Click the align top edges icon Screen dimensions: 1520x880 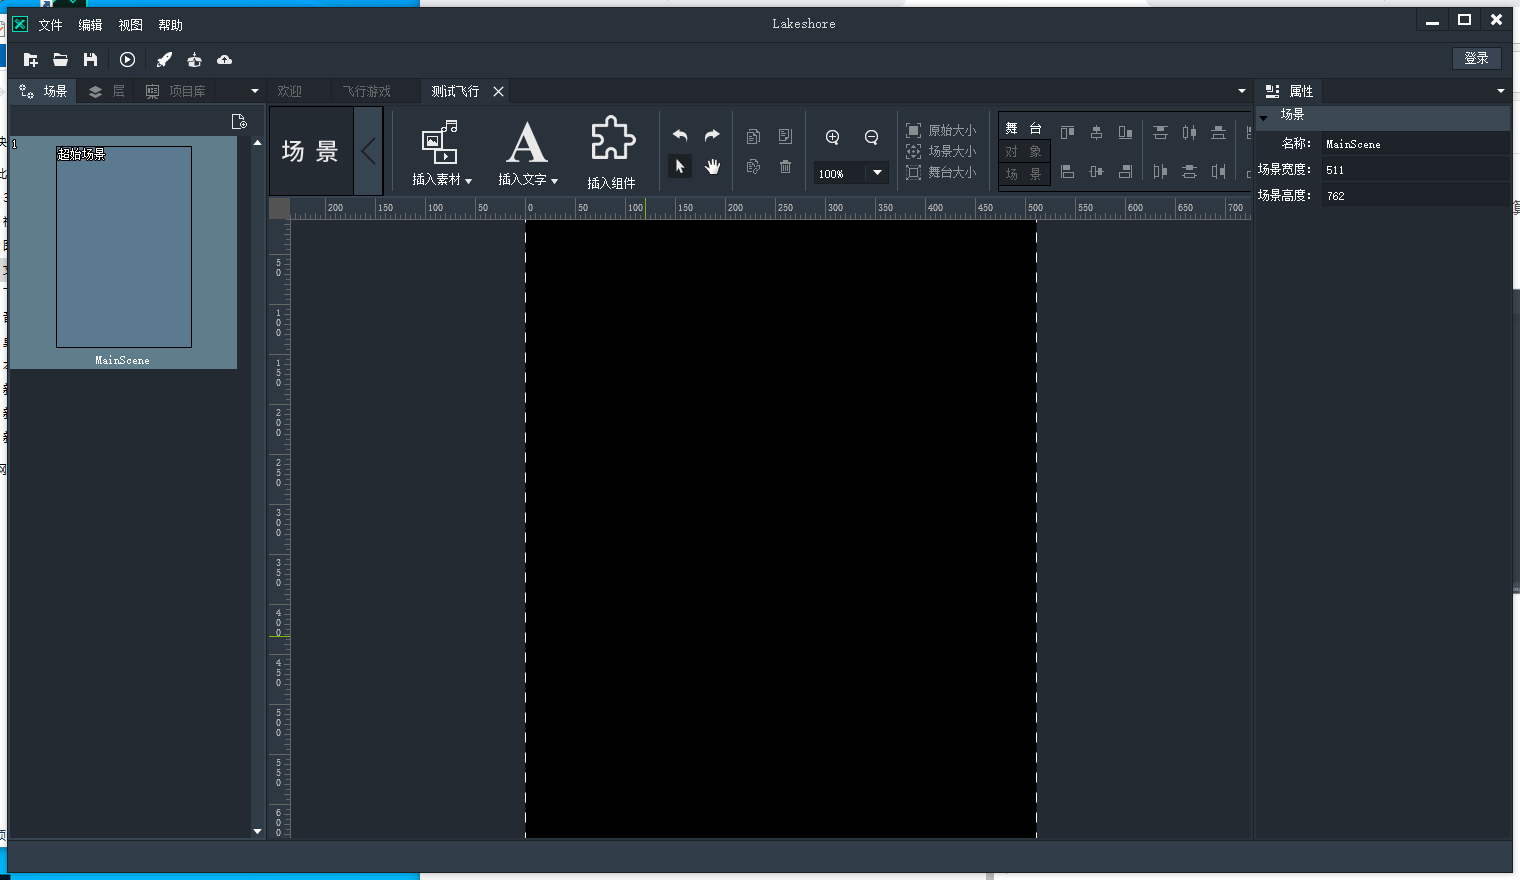tap(1067, 132)
